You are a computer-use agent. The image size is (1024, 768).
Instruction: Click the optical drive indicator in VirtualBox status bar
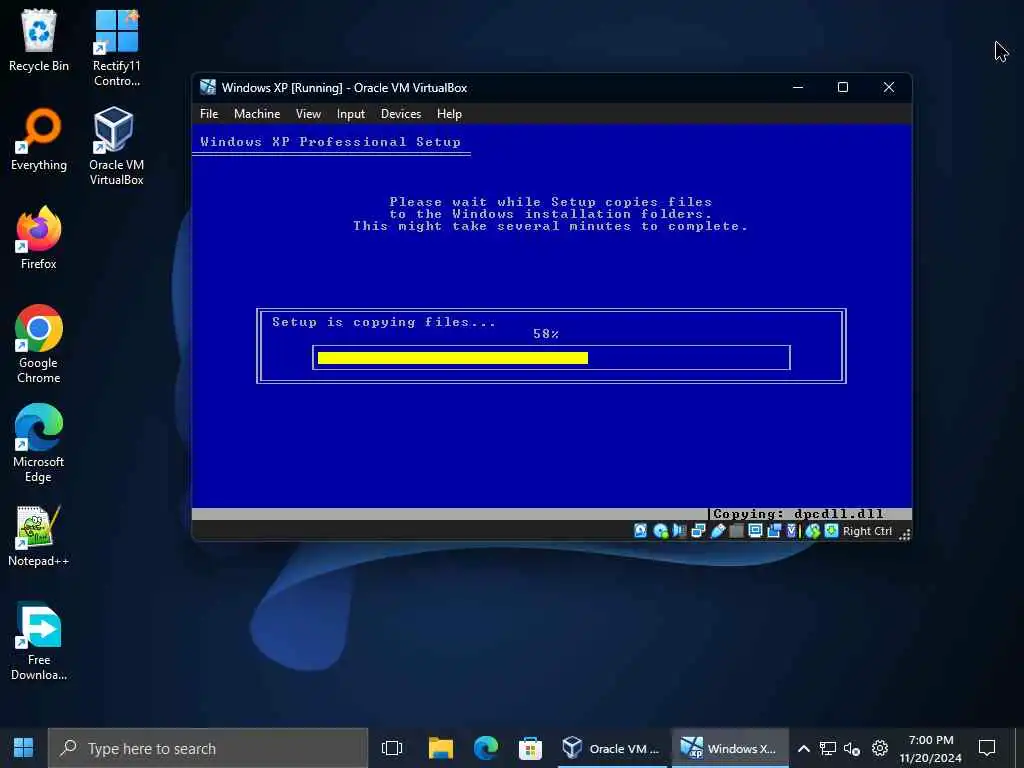pos(660,531)
